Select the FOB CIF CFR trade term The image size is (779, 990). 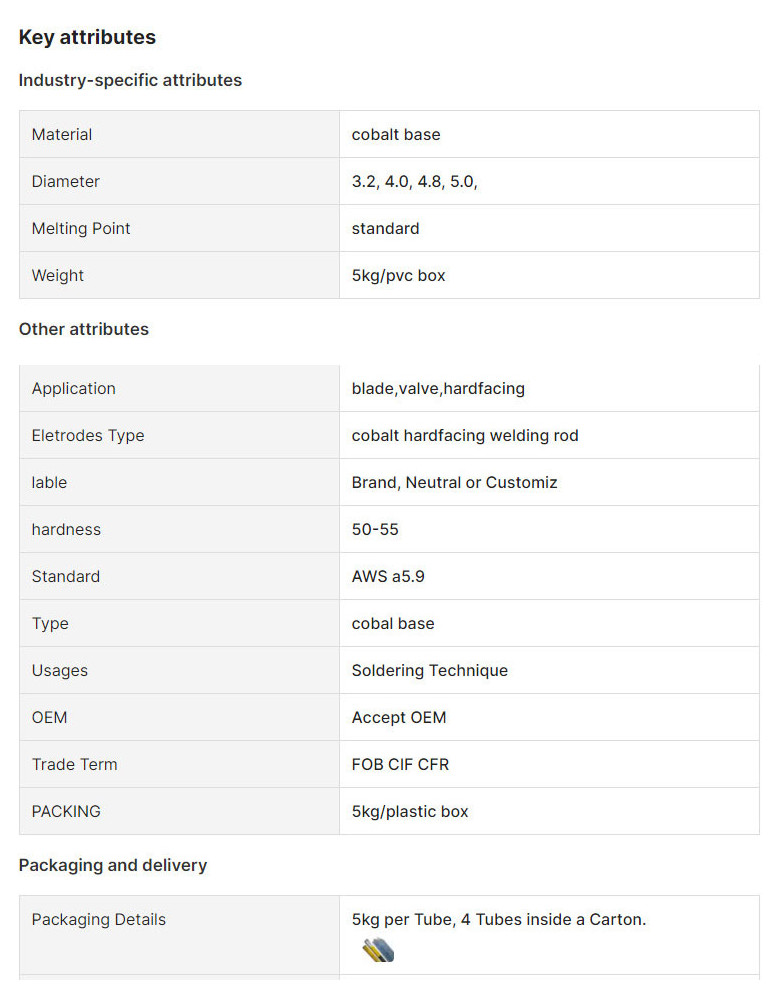(400, 764)
